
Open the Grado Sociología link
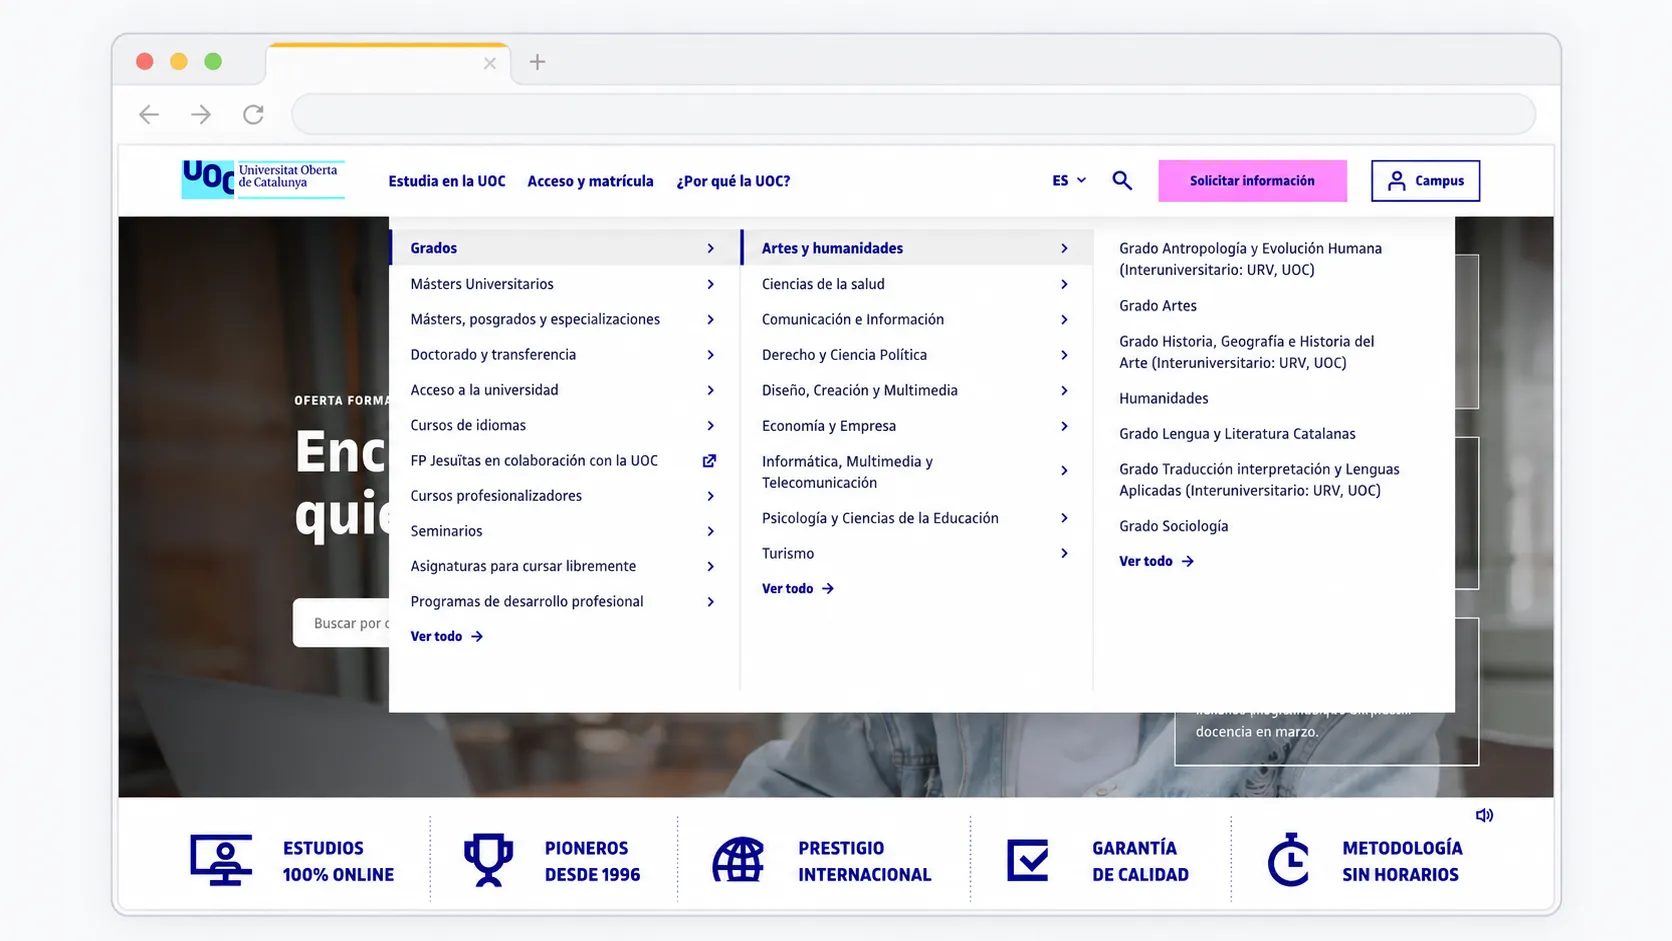click(1174, 526)
